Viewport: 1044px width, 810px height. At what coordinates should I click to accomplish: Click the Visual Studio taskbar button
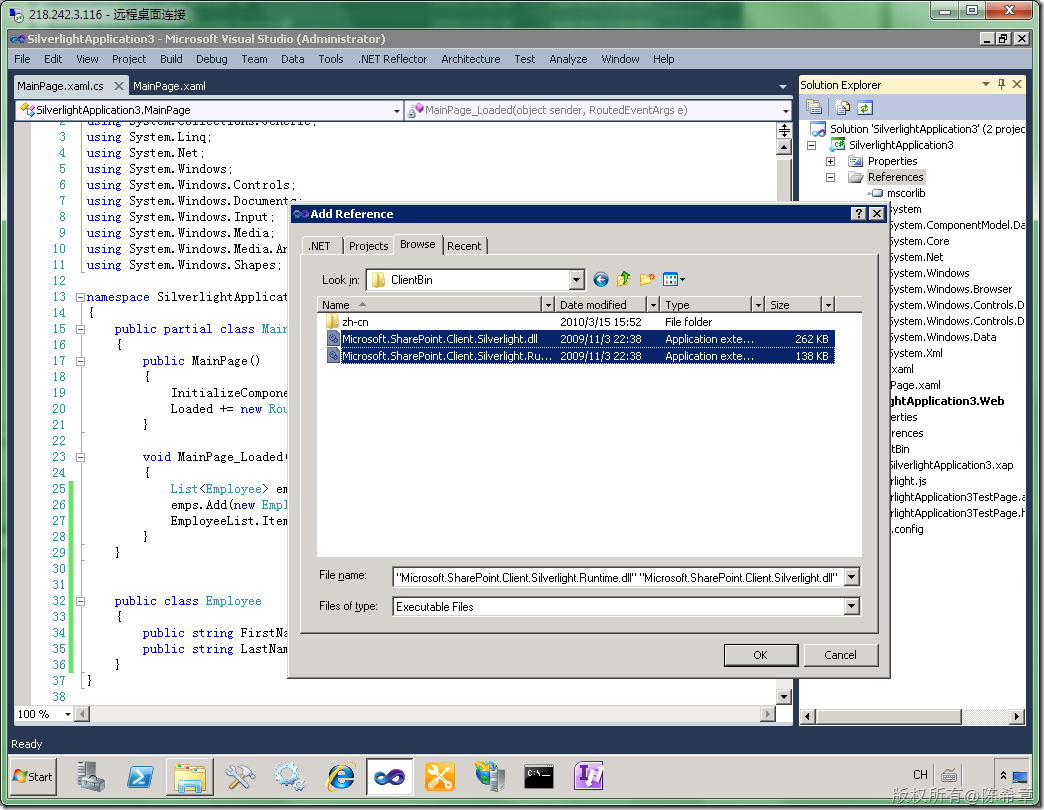coord(390,776)
